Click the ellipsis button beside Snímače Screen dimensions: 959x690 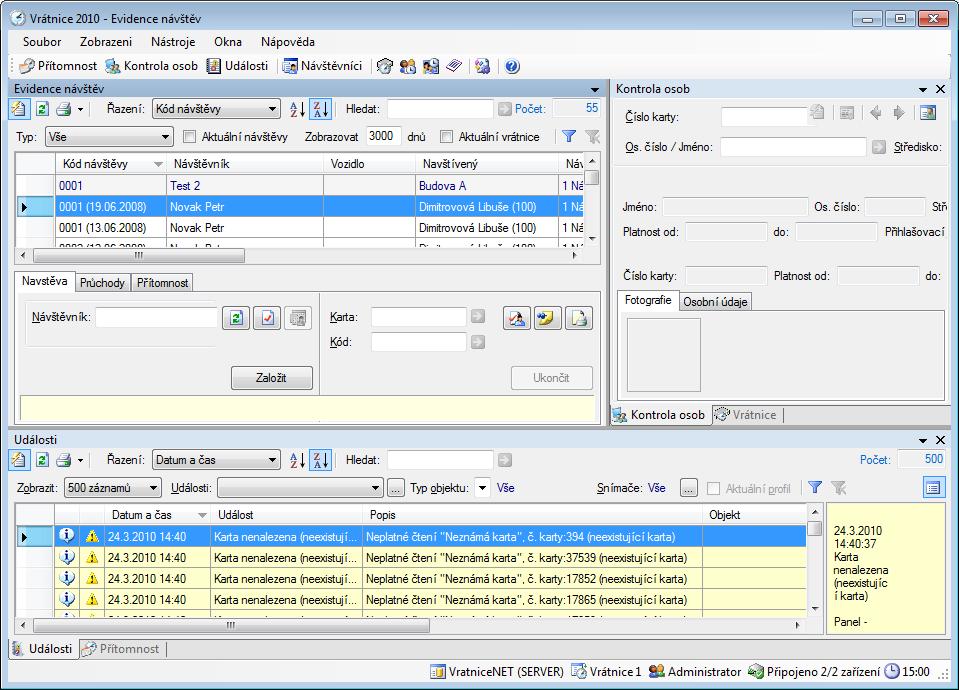click(689, 488)
